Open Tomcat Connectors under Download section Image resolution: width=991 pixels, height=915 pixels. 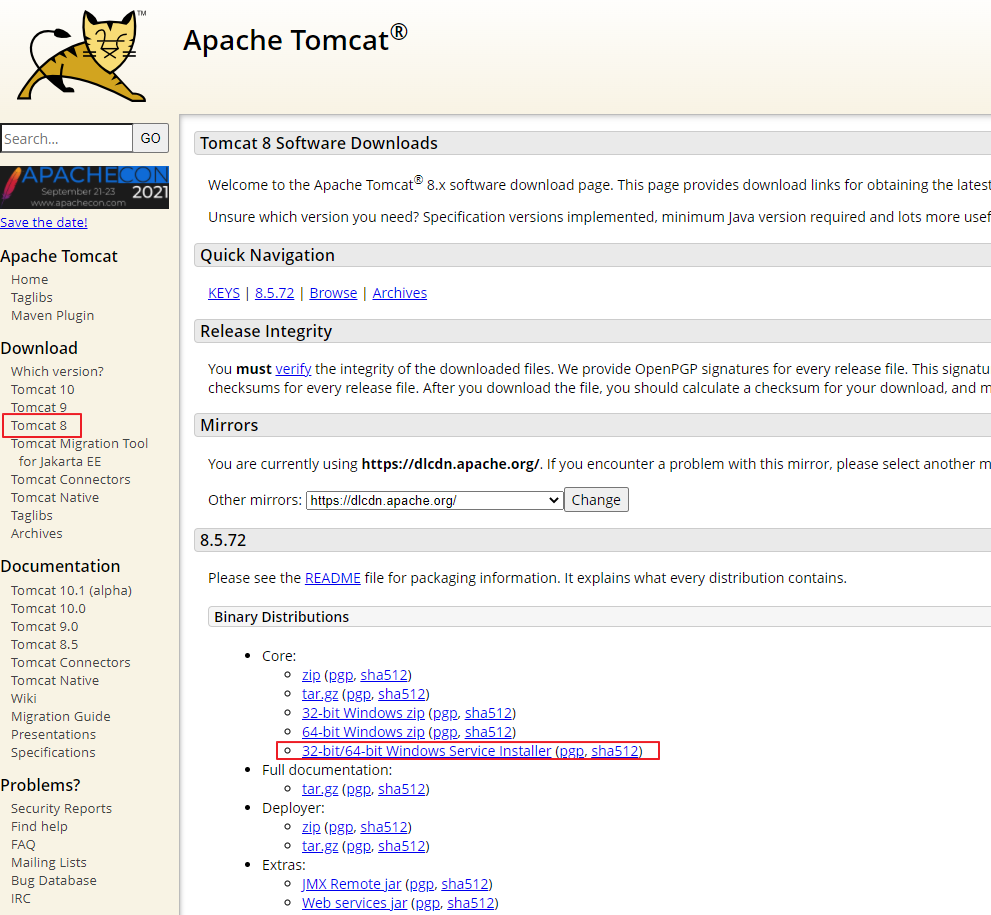71,480
